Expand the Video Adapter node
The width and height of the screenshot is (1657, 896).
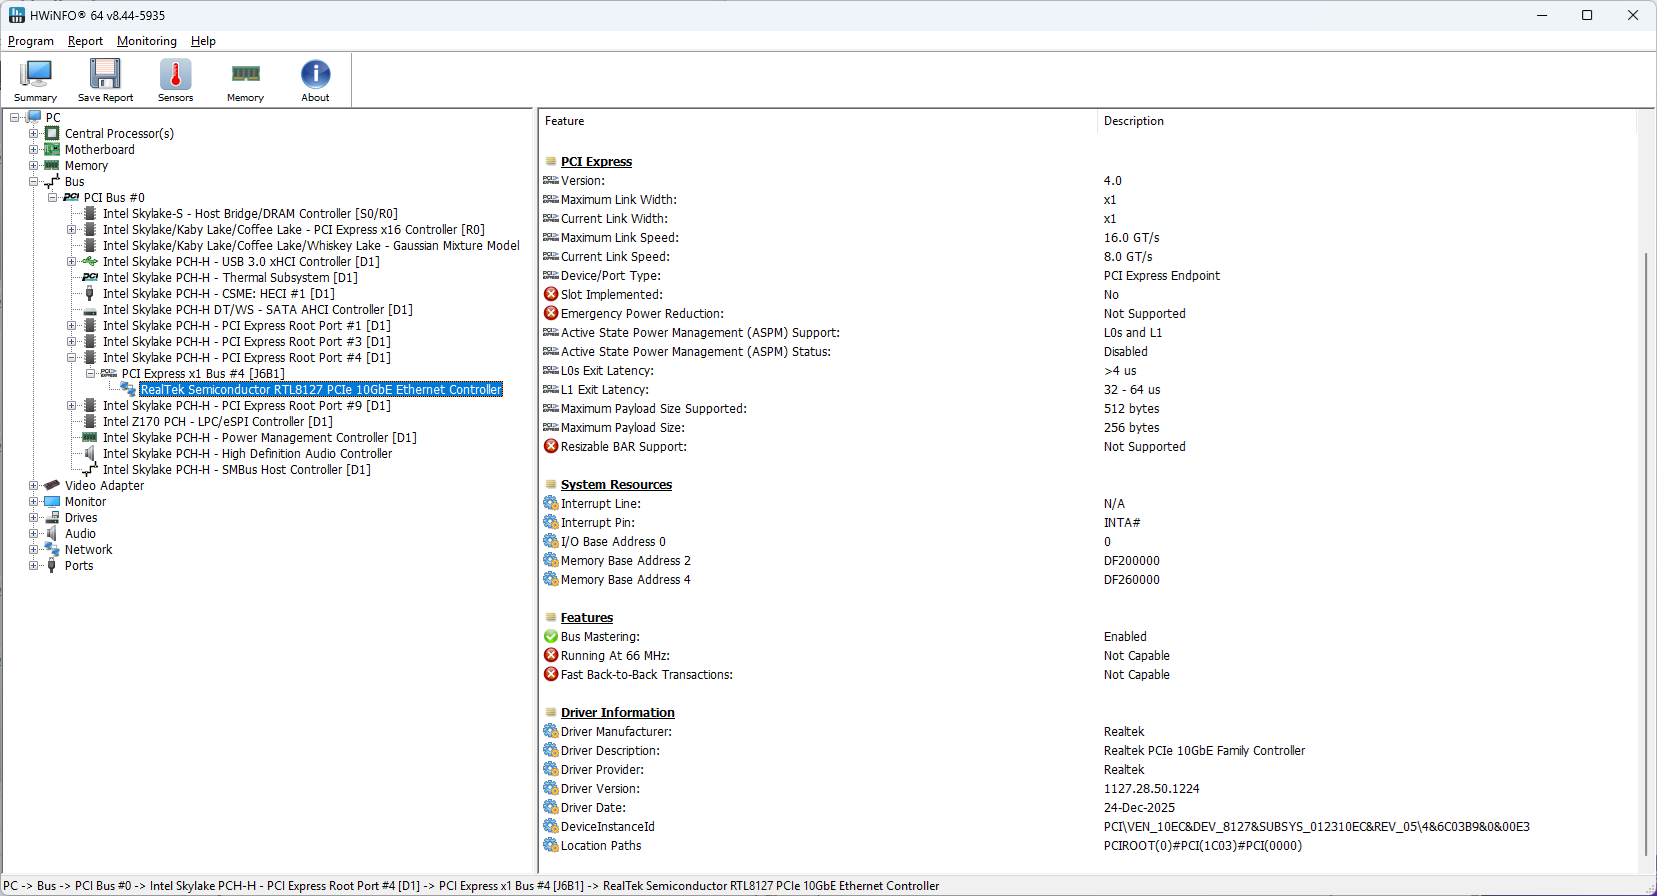coord(34,486)
